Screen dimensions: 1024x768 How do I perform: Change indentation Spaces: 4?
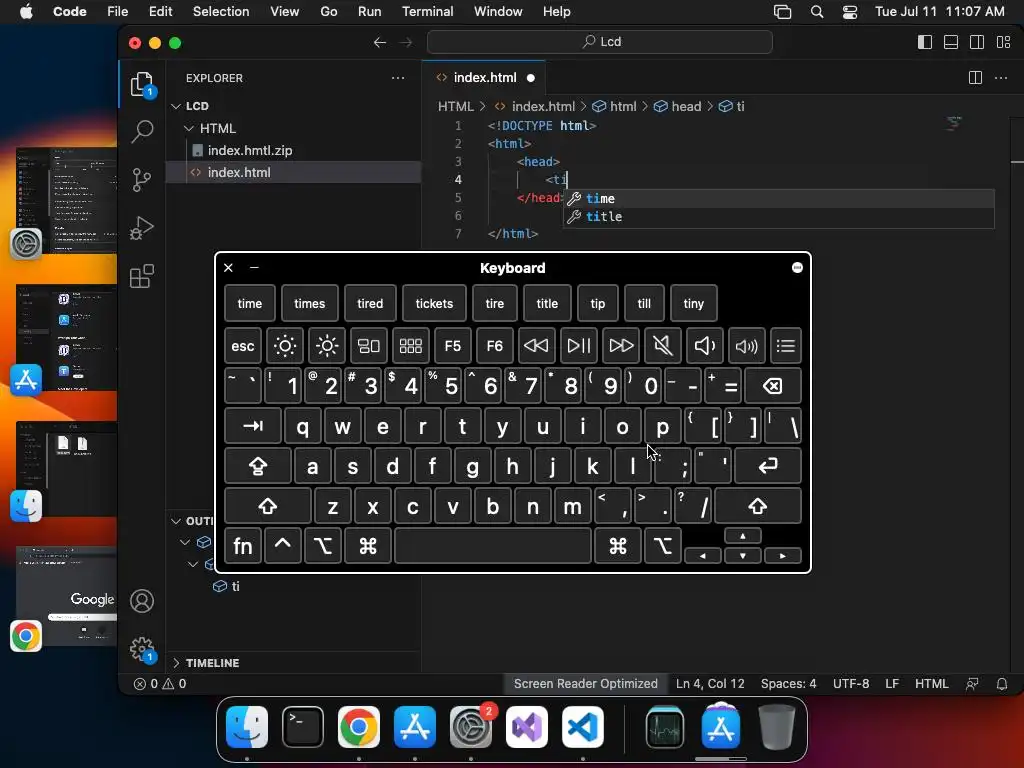[788, 684]
